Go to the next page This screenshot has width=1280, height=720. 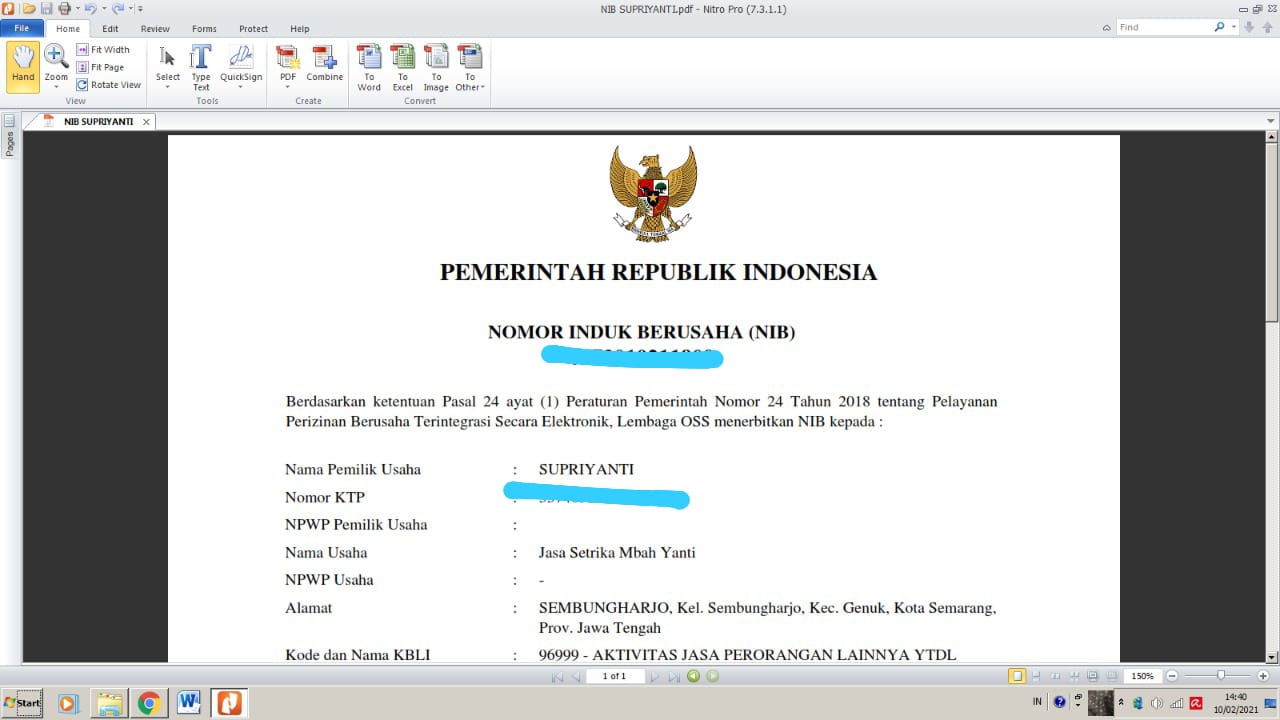[654, 676]
